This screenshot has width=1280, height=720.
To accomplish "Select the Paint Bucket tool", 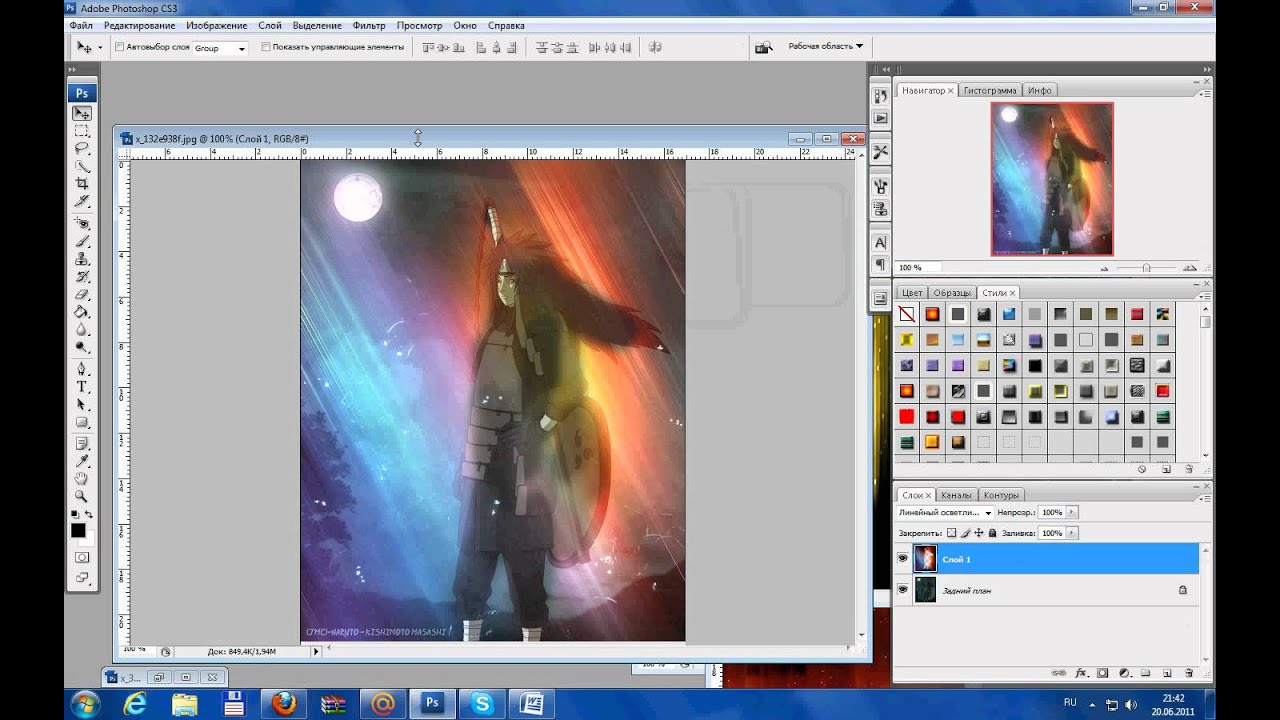I will pyautogui.click(x=82, y=312).
